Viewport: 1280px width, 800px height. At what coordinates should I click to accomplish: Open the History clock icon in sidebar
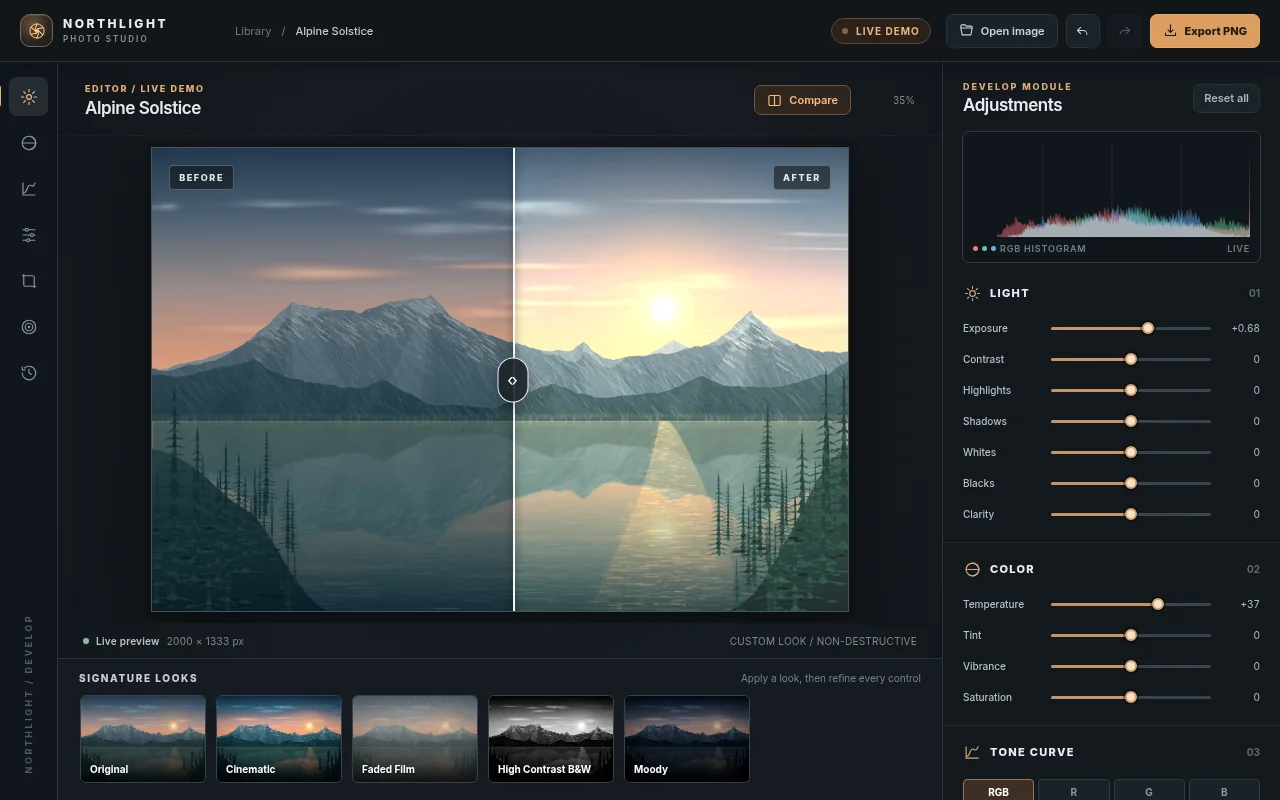point(29,373)
